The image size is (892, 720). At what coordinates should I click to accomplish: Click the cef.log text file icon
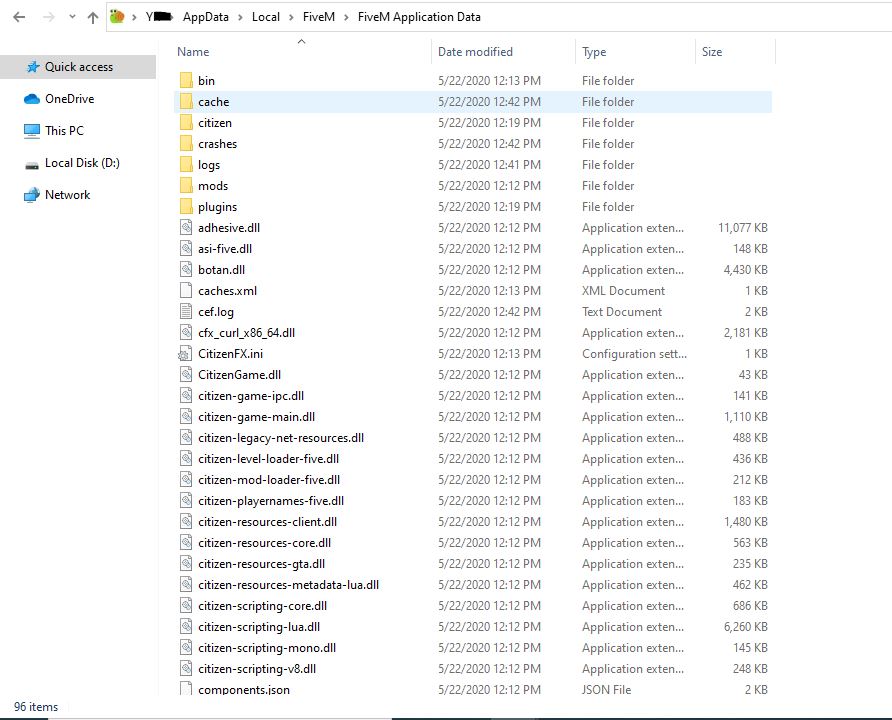click(x=186, y=312)
